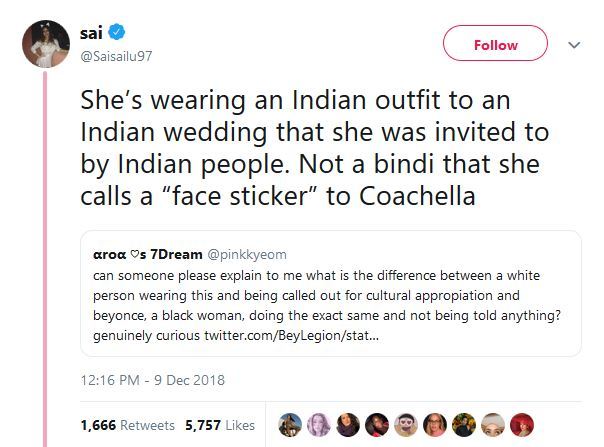Expand the tweet options chevron

click(x=574, y=45)
